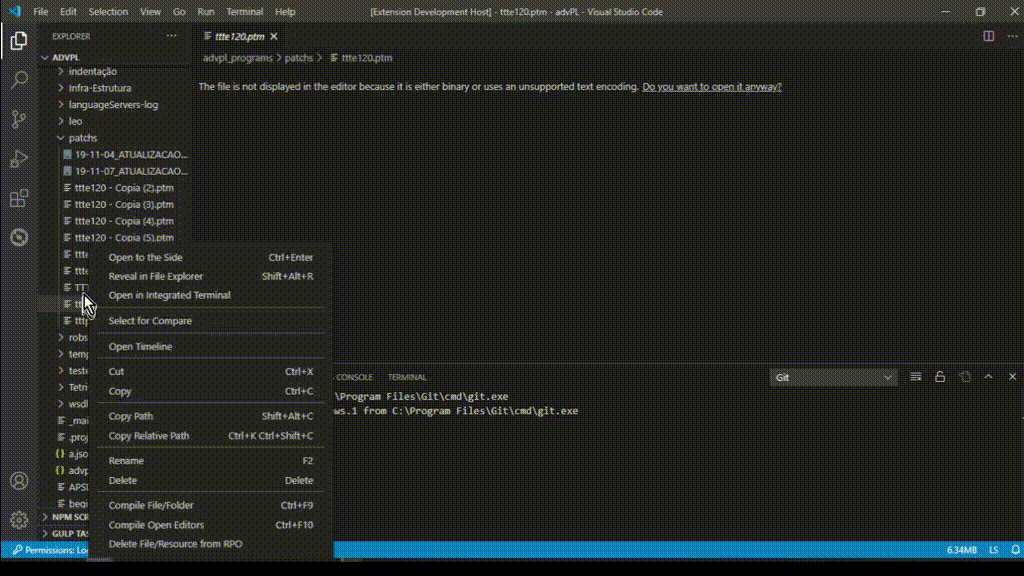The height and width of the screenshot is (576, 1024).
Task: Expand the Gulp Tasks section
Action: click(x=65, y=534)
